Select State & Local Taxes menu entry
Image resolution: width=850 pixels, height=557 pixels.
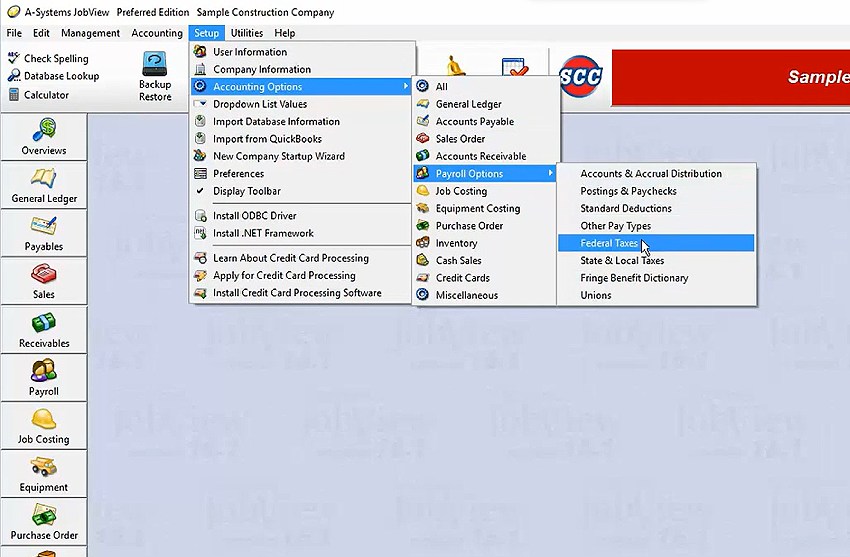pos(622,261)
